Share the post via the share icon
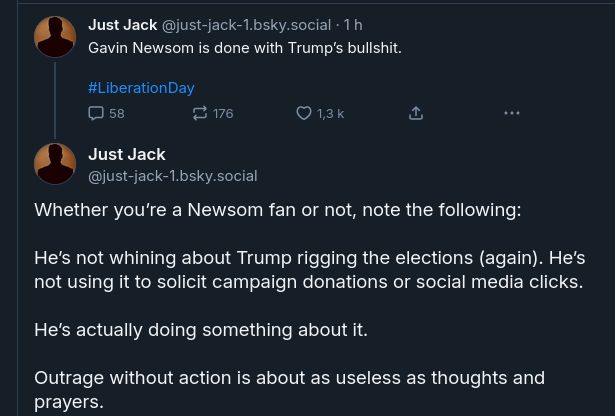 click(416, 113)
